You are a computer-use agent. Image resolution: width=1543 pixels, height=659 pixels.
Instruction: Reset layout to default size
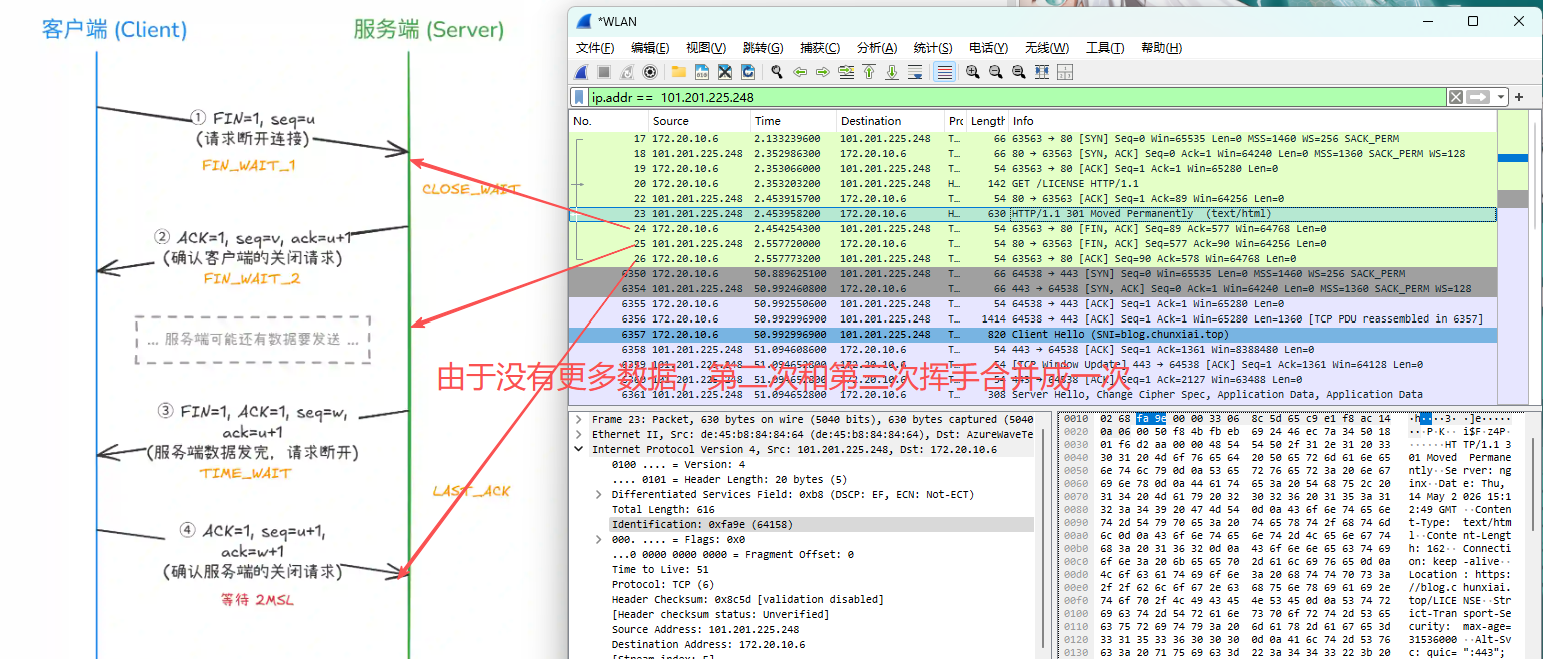(1041, 72)
